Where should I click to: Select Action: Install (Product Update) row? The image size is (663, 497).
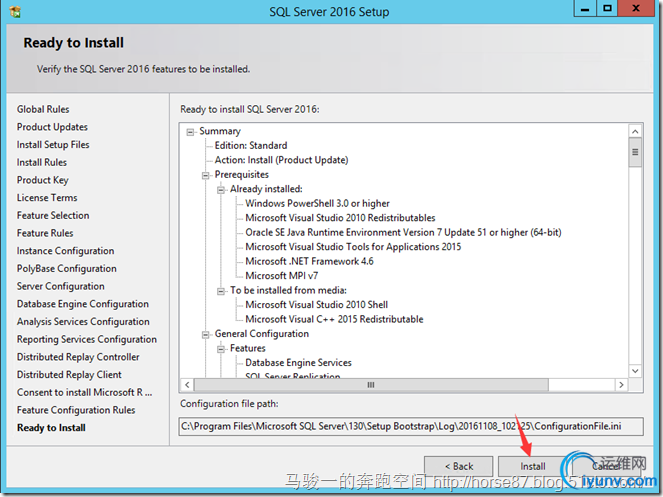point(282,160)
